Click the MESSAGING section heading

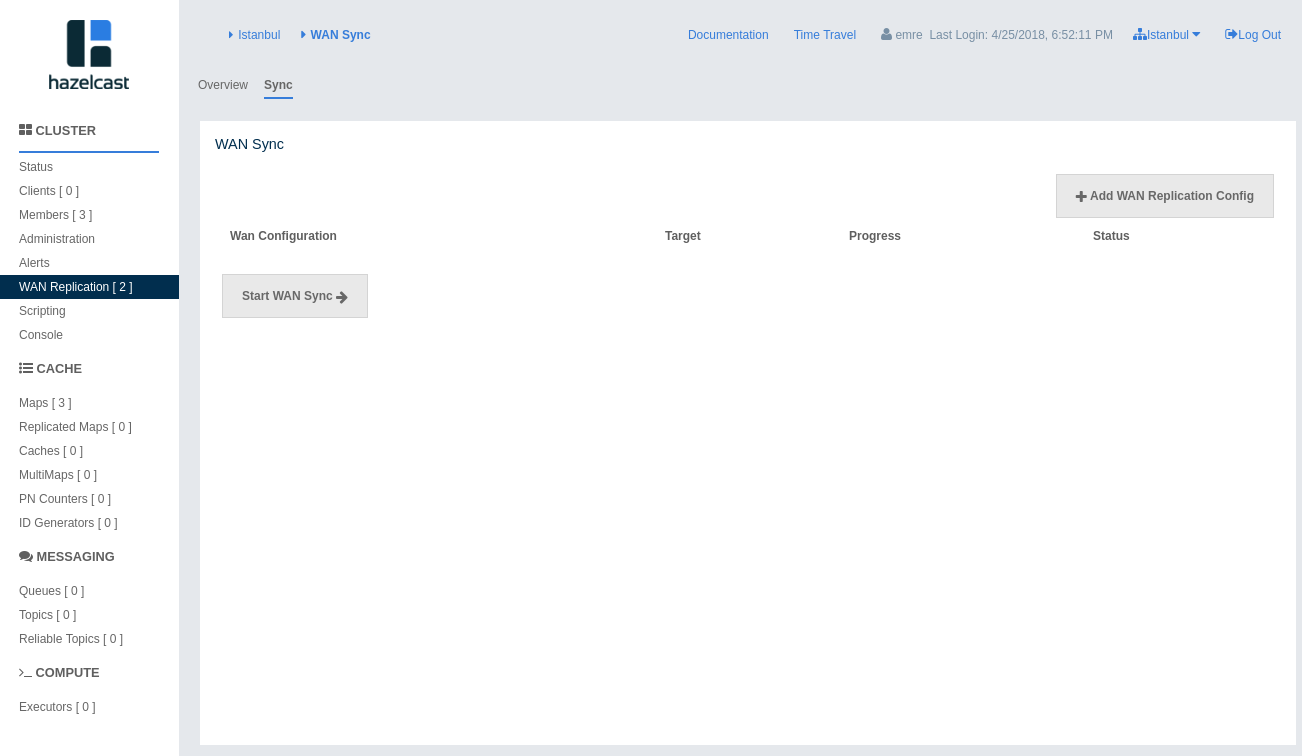click(x=76, y=556)
